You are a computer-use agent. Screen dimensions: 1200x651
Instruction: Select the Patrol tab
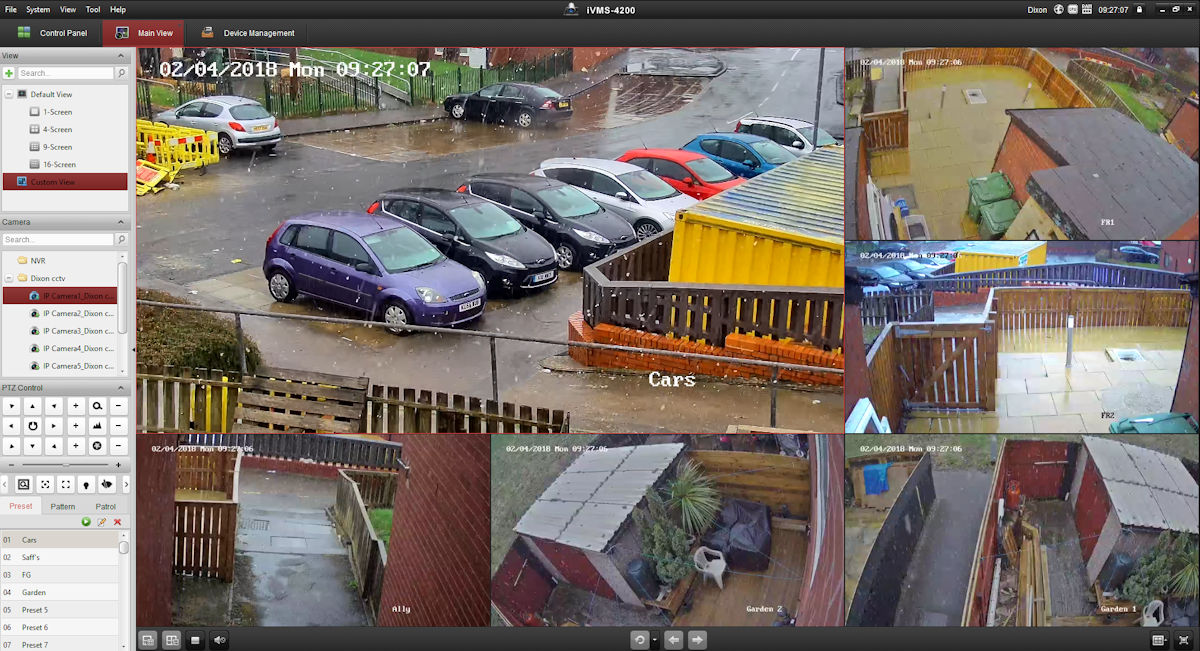pyautogui.click(x=105, y=507)
